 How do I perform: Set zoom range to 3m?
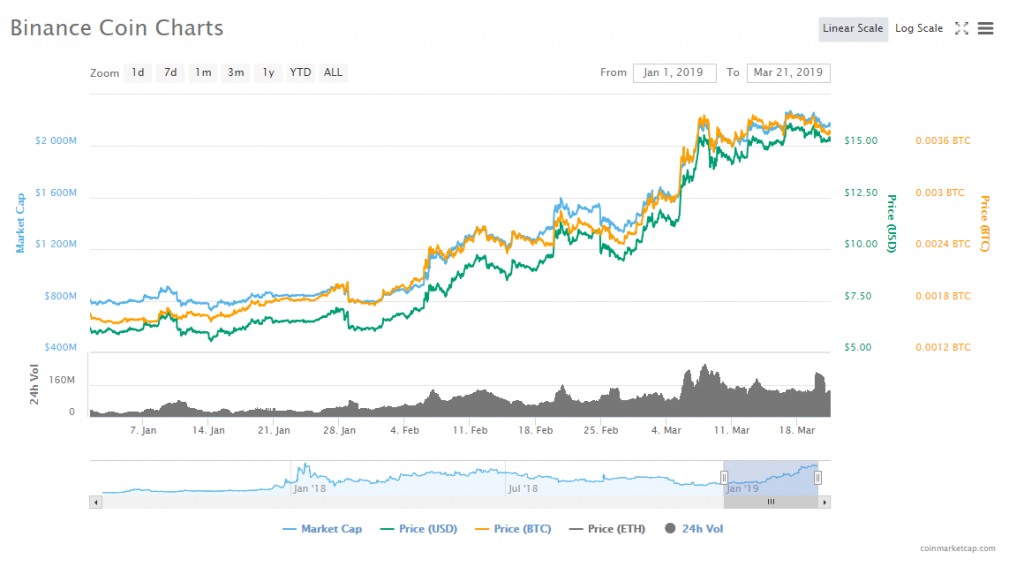coord(236,73)
